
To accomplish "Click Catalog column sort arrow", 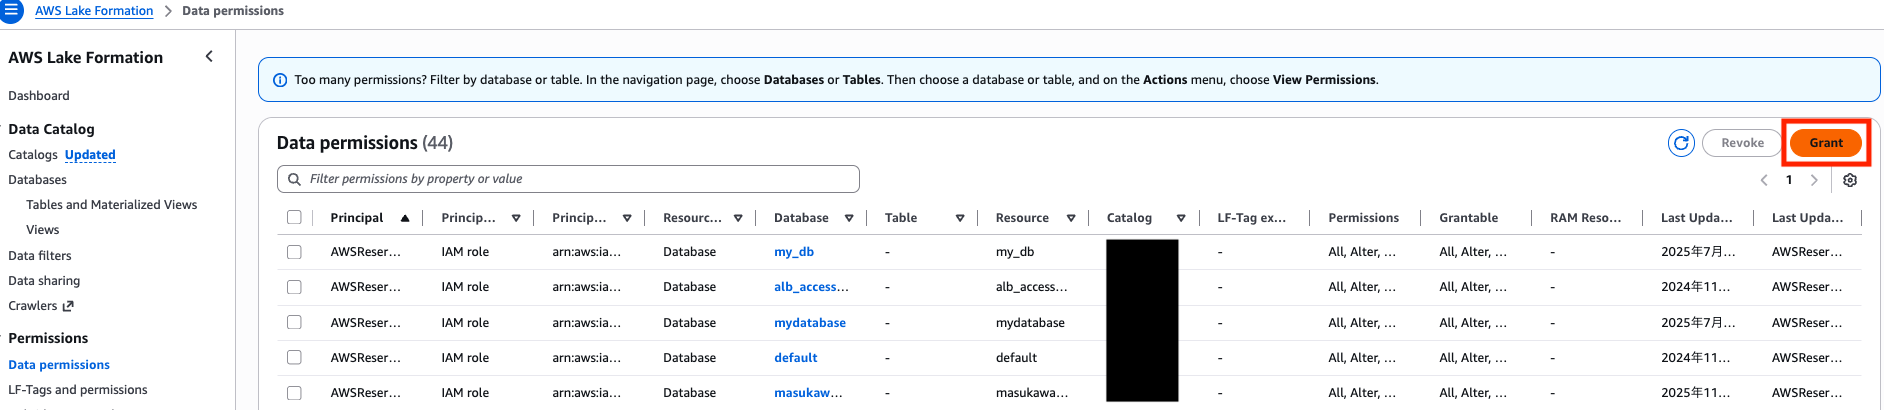I will tap(1181, 218).
